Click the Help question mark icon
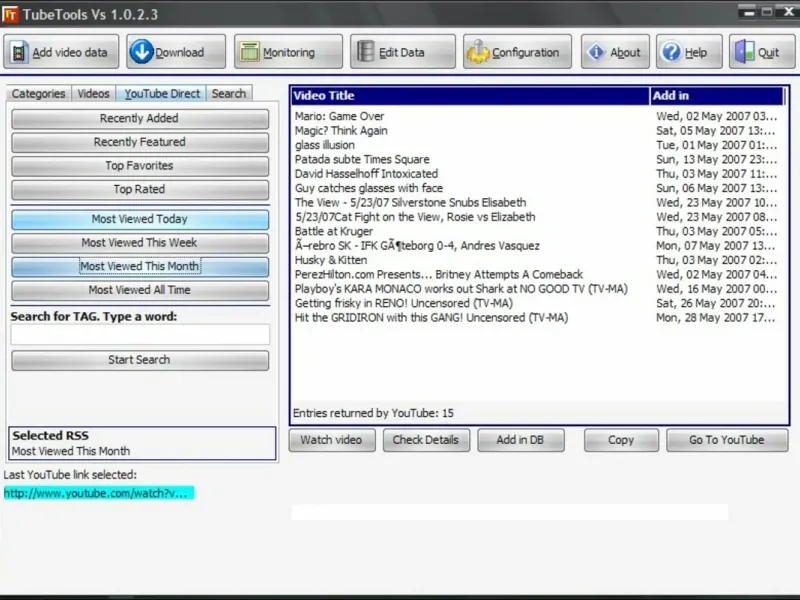Viewport: 800px width, 600px height. click(671, 52)
